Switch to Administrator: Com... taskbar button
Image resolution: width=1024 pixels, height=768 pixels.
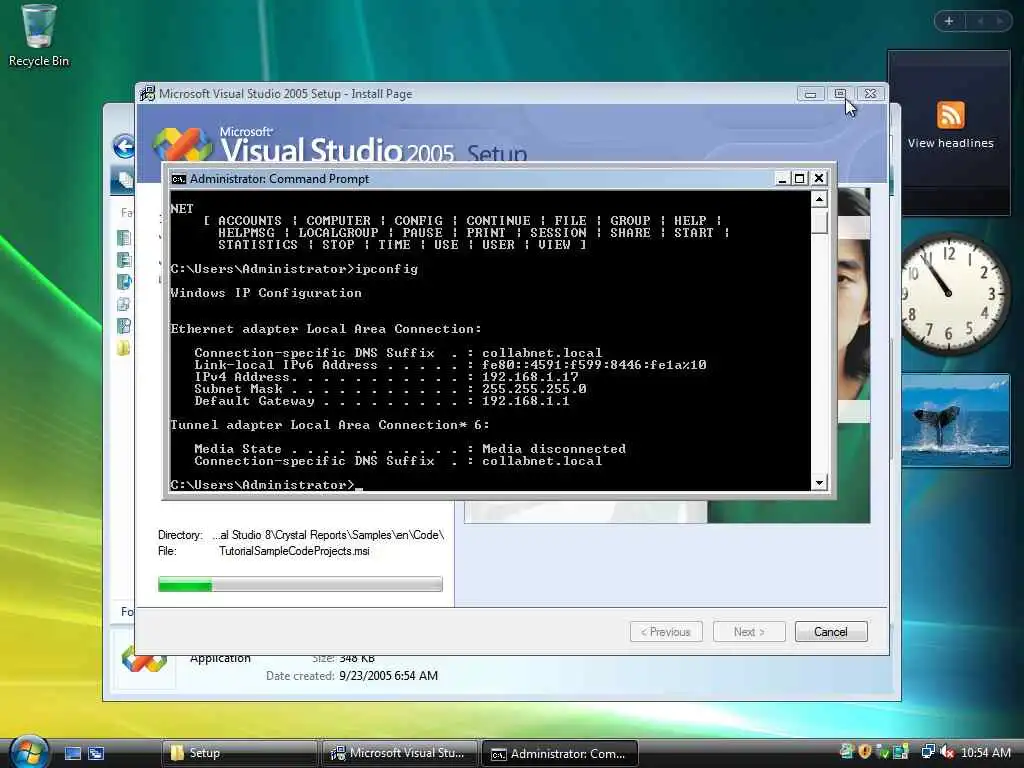point(560,753)
